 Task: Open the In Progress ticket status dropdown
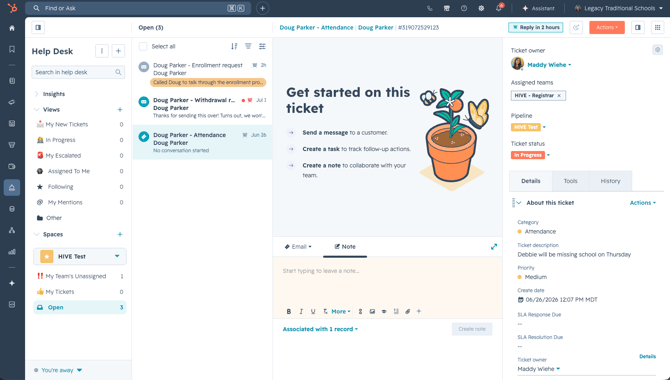coord(530,155)
